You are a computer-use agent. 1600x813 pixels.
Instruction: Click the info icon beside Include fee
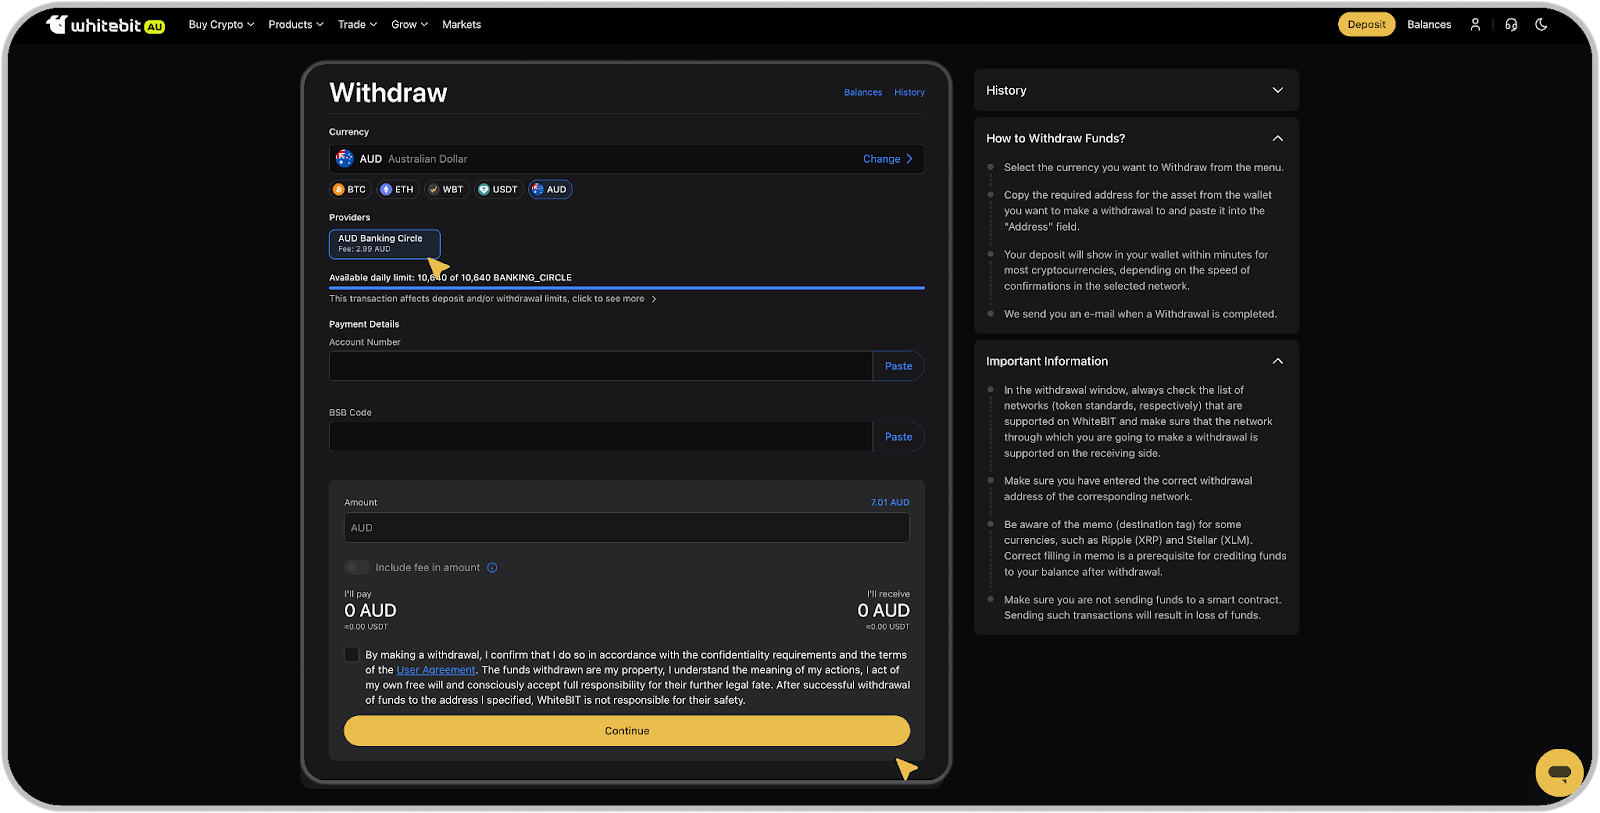tap(492, 568)
